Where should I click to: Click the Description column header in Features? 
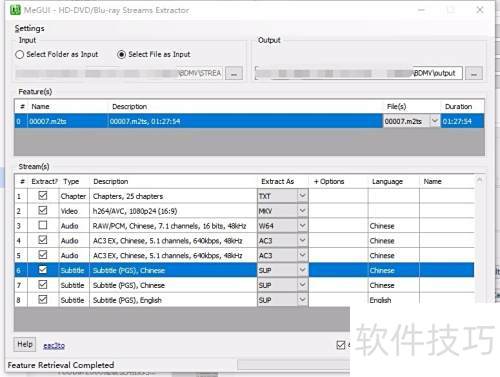[x=246, y=107]
